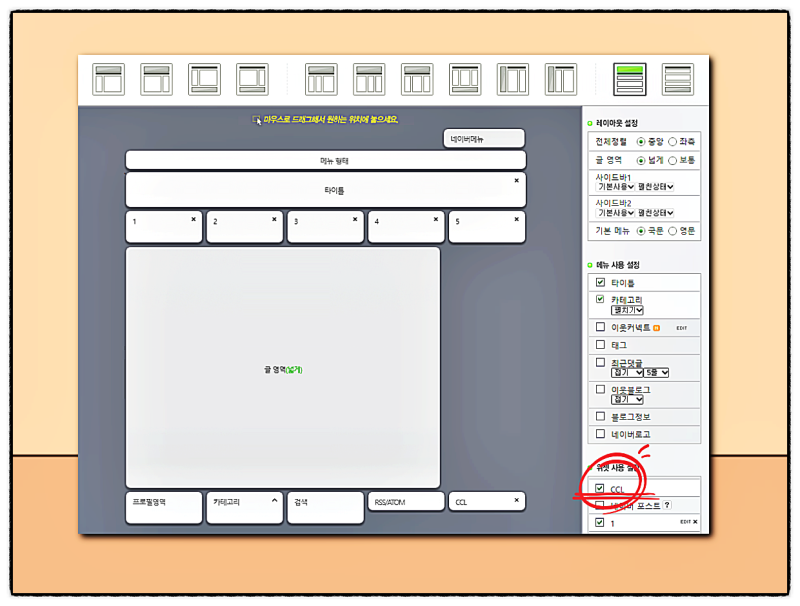
Task: Choose layout with footer and left sidebar
Action: (204, 80)
